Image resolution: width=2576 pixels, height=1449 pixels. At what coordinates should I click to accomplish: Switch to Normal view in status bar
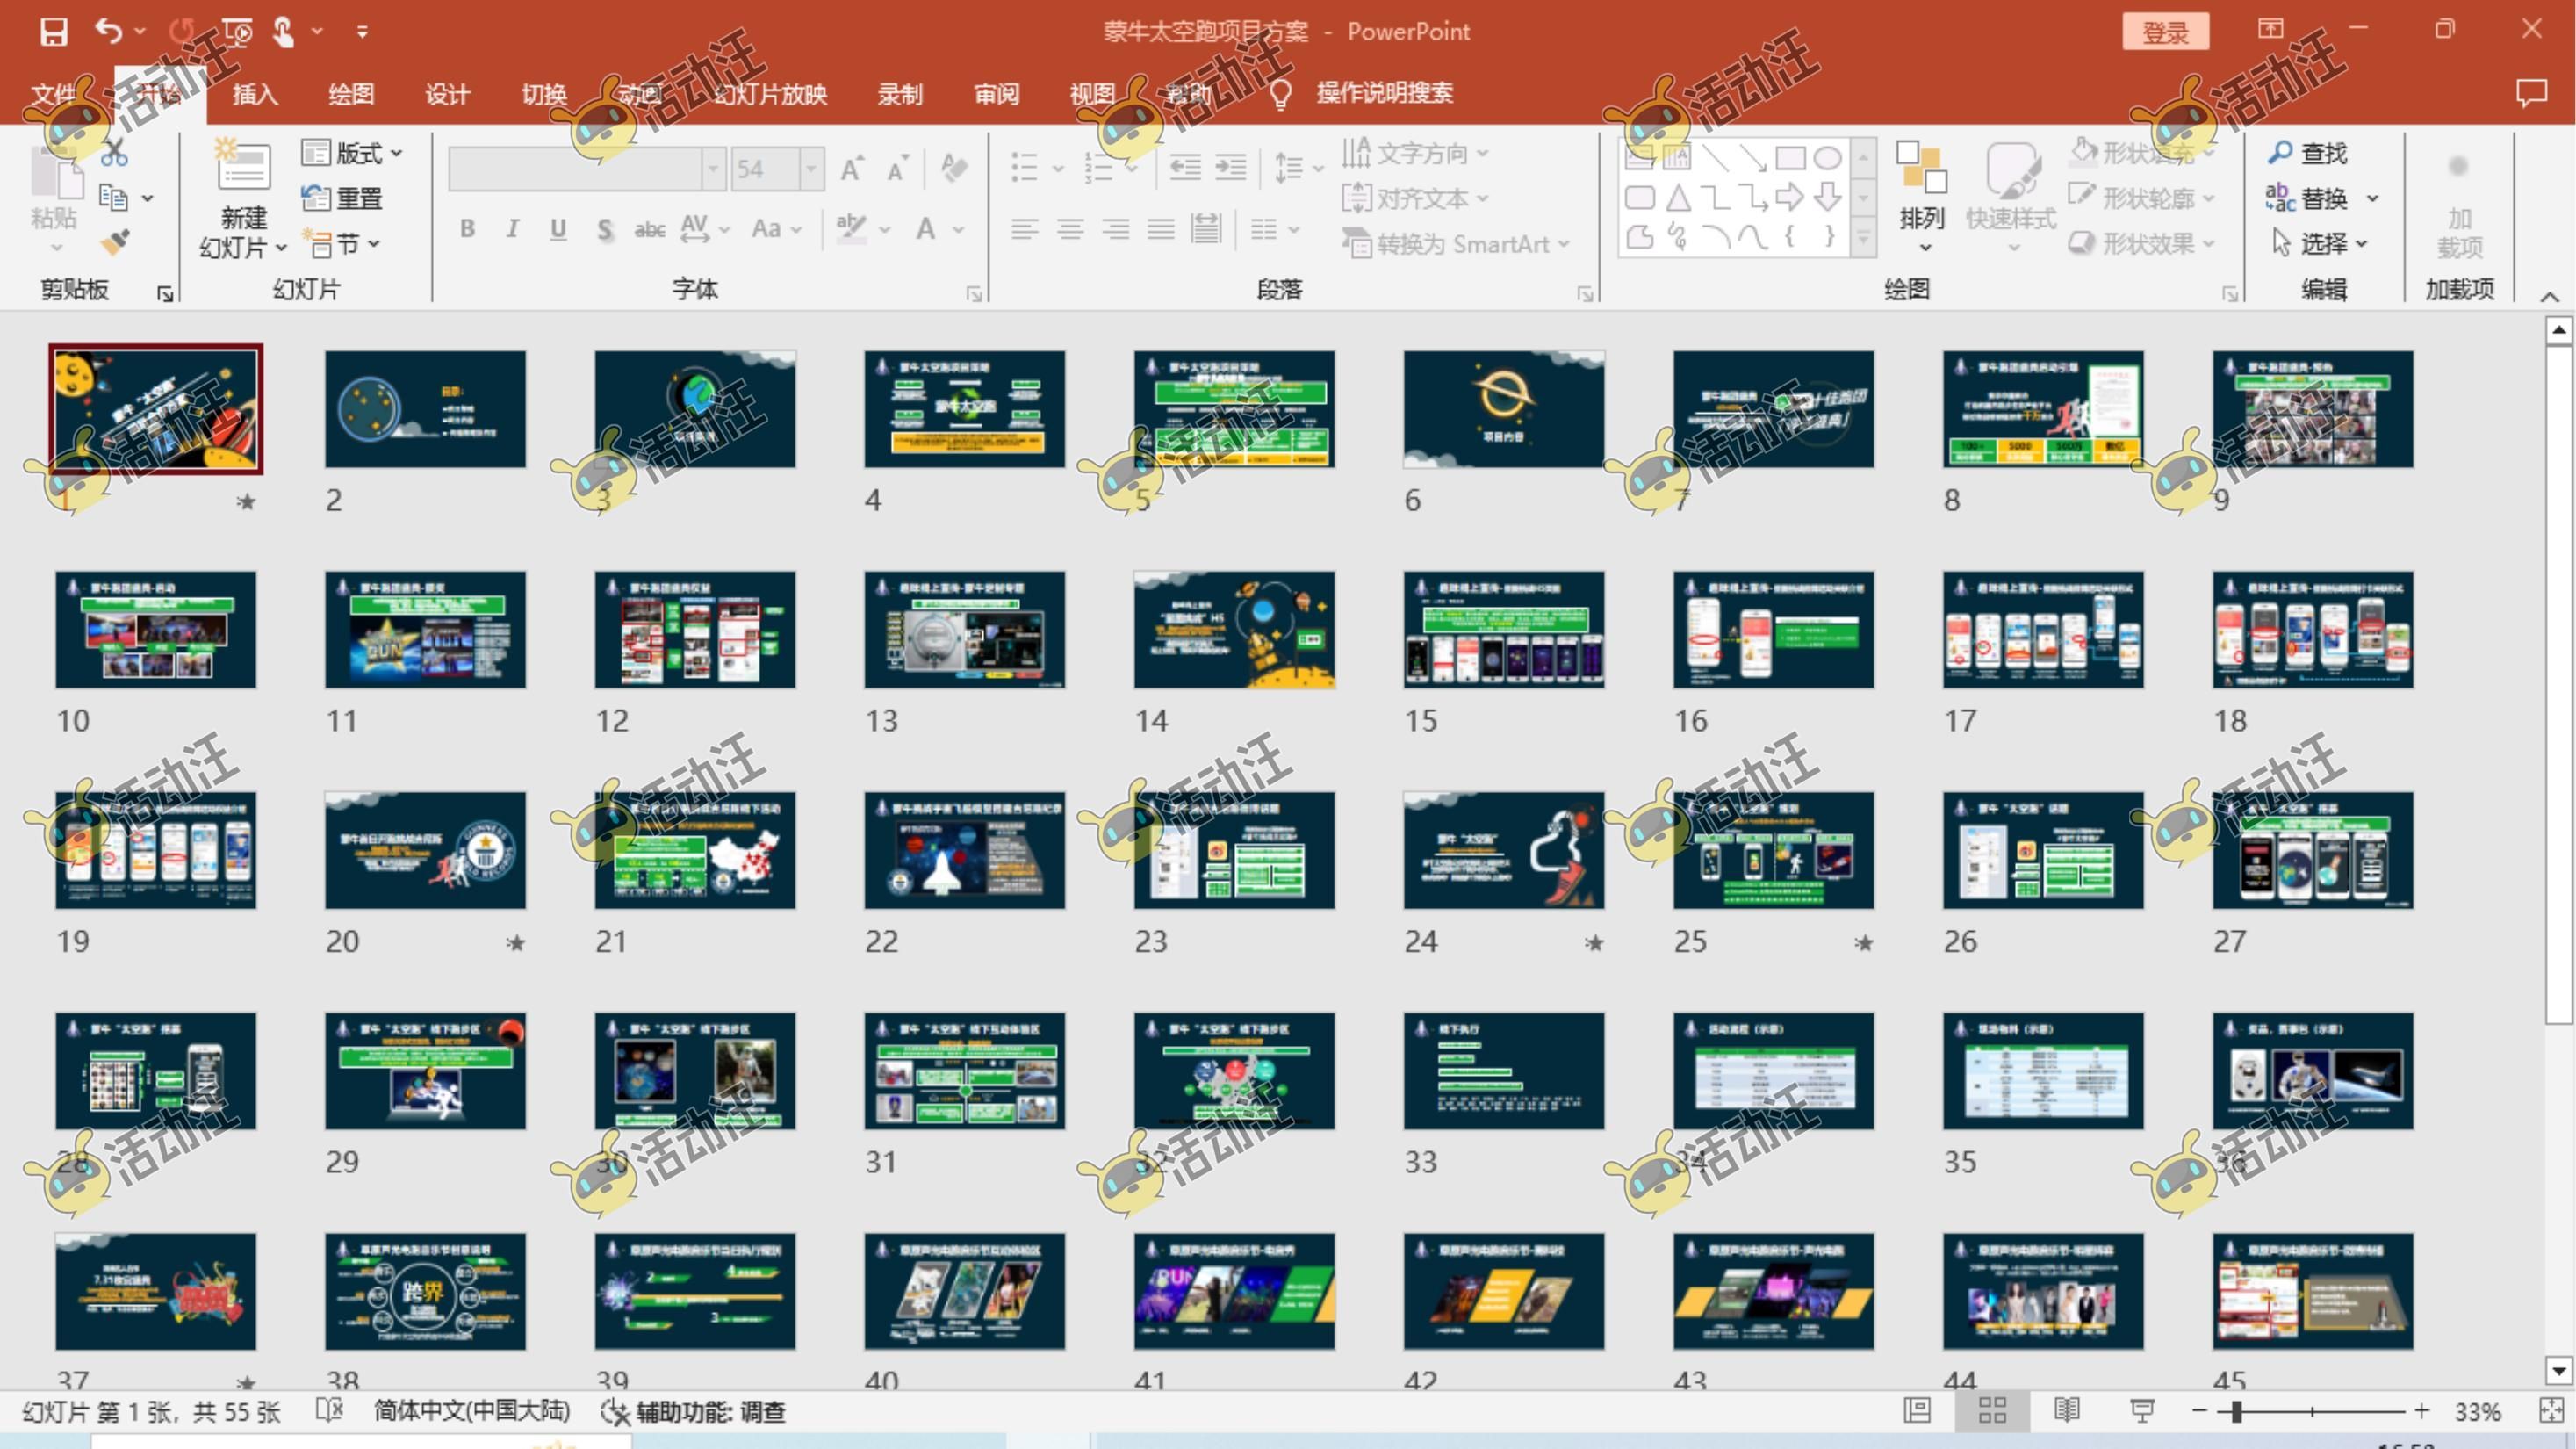coord(1917,1411)
